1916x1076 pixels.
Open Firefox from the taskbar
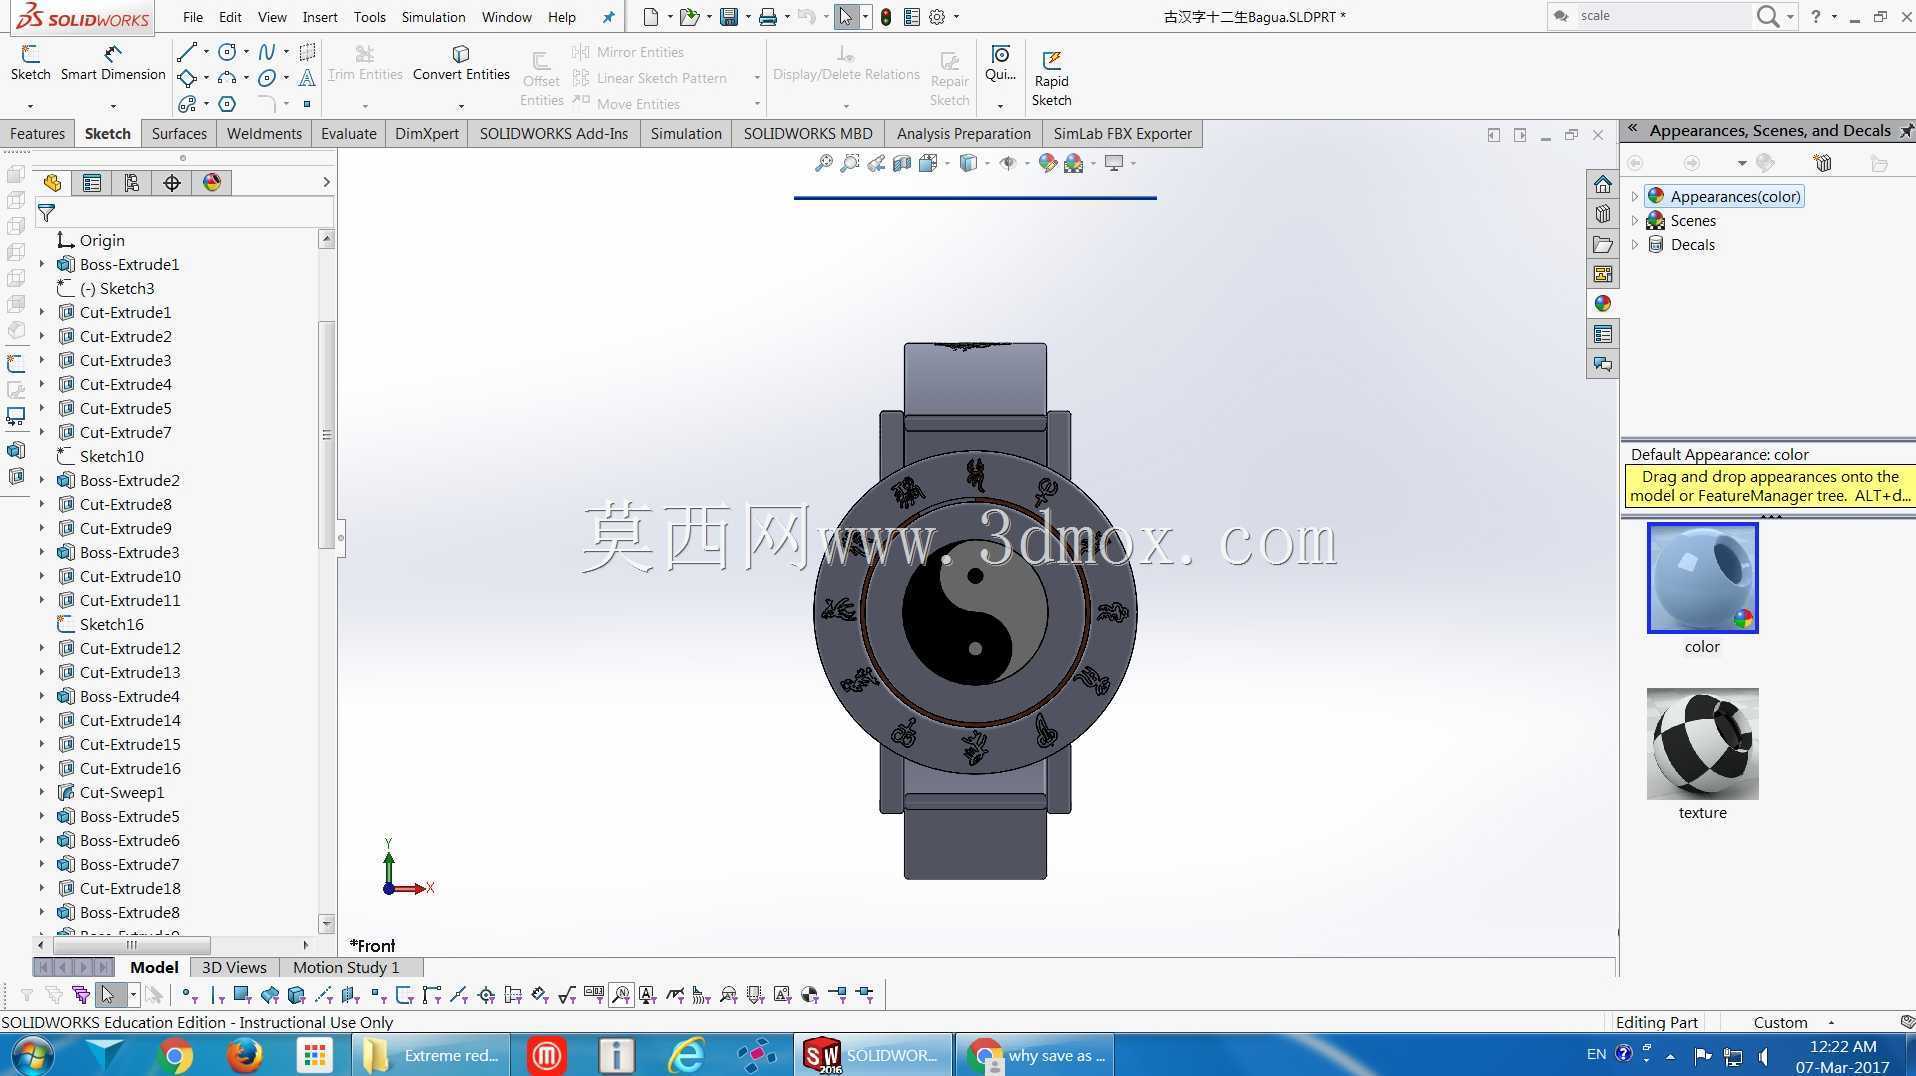click(244, 1056)
